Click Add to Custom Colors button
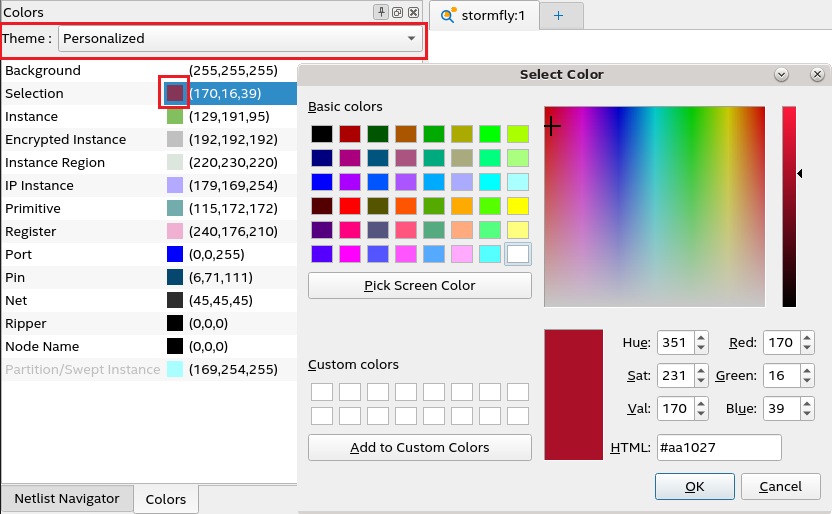 (x=419, y=447)
